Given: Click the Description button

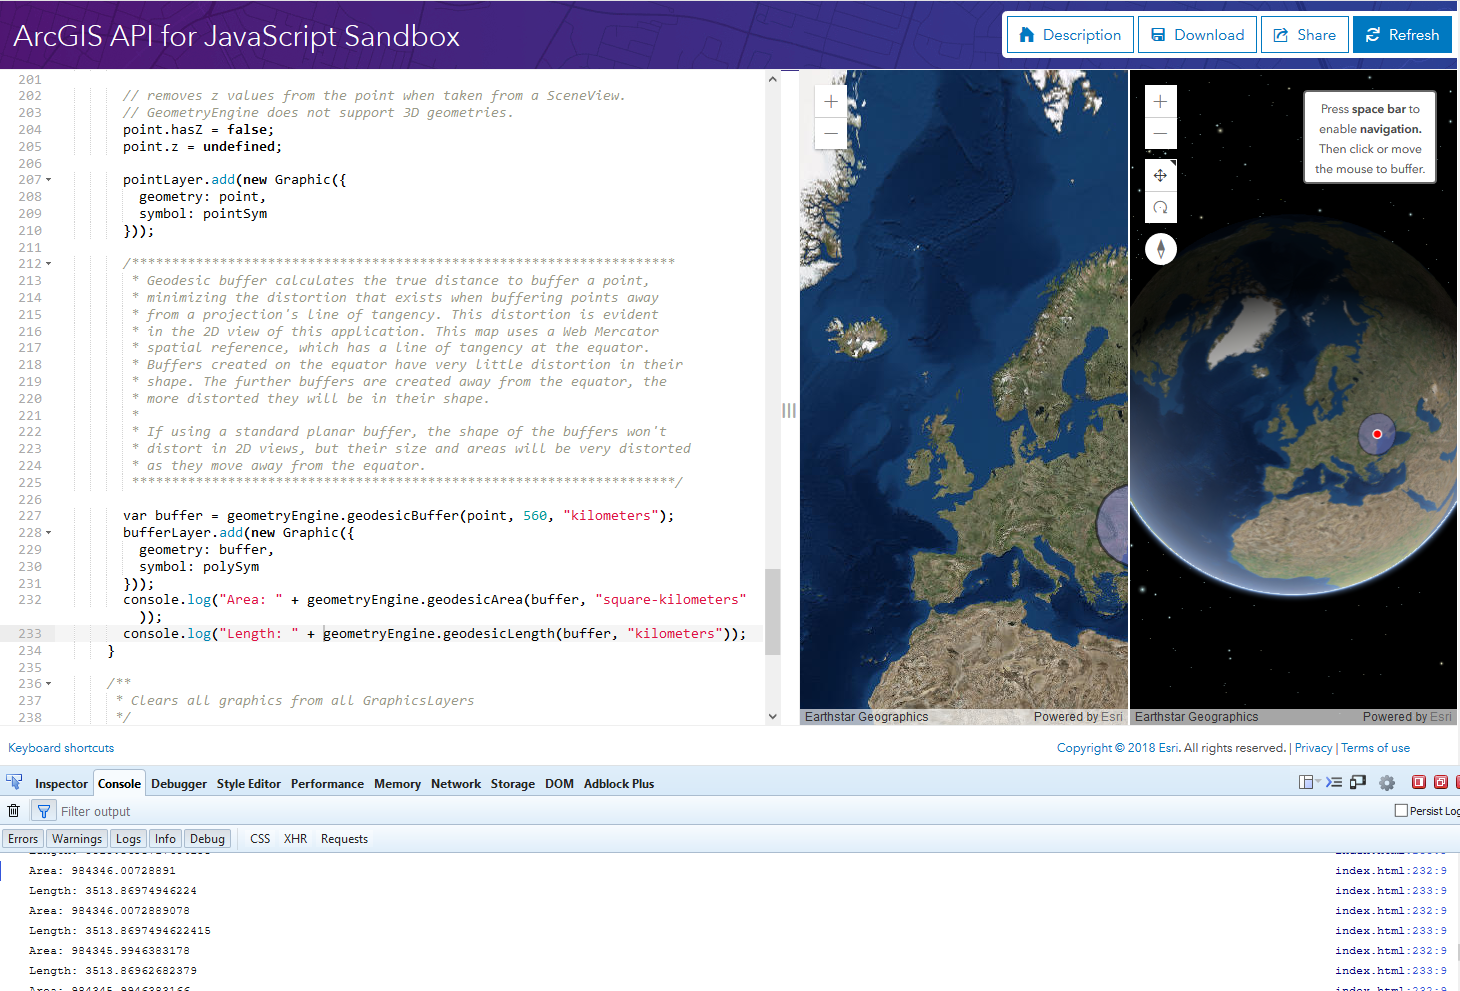Looking at the screenshot, I should tap(1070, 35).
